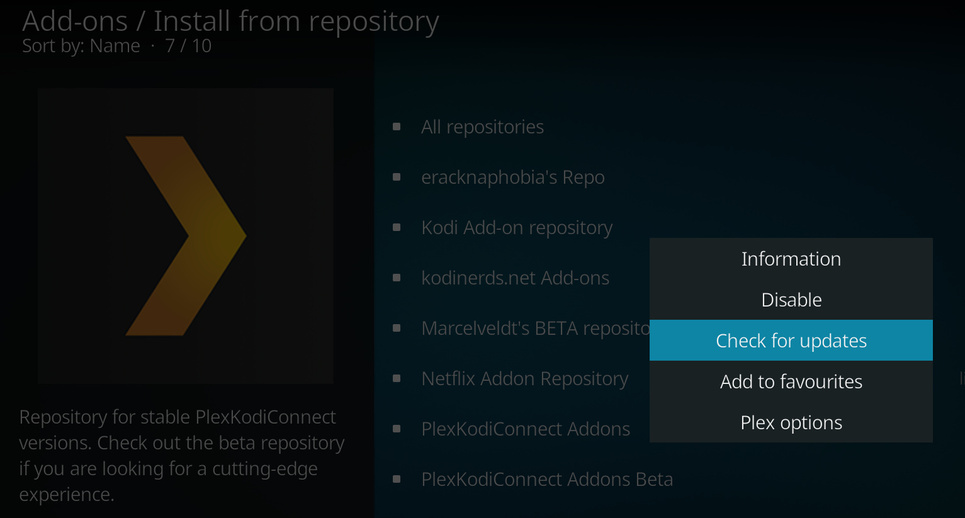Open the Netflix Addon Repository entry
The height and width of the screenshot is (518, 965).
coord(524,378)
